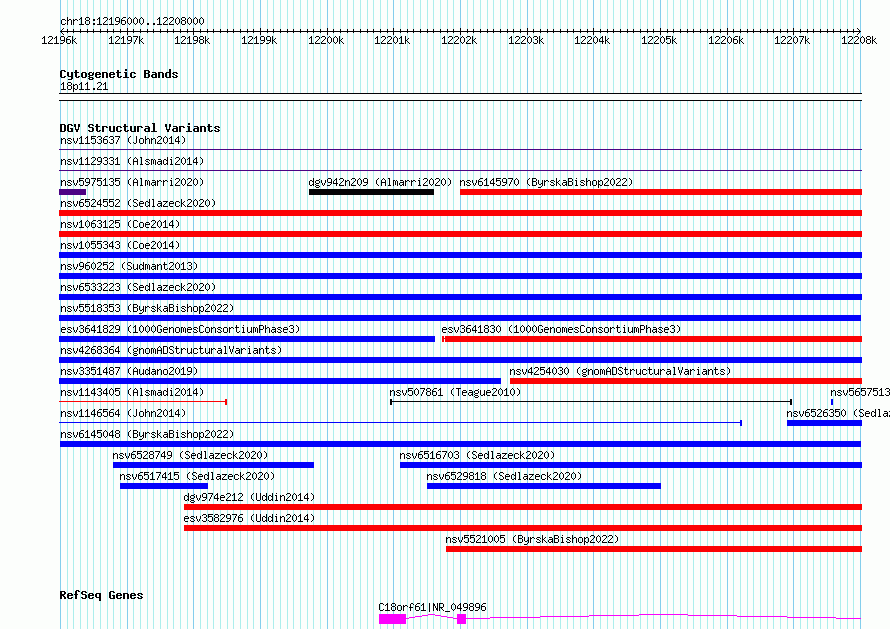
Task: Select nsv6516703 (Sedlazeck2020) variant label
Action: (477, 455)
